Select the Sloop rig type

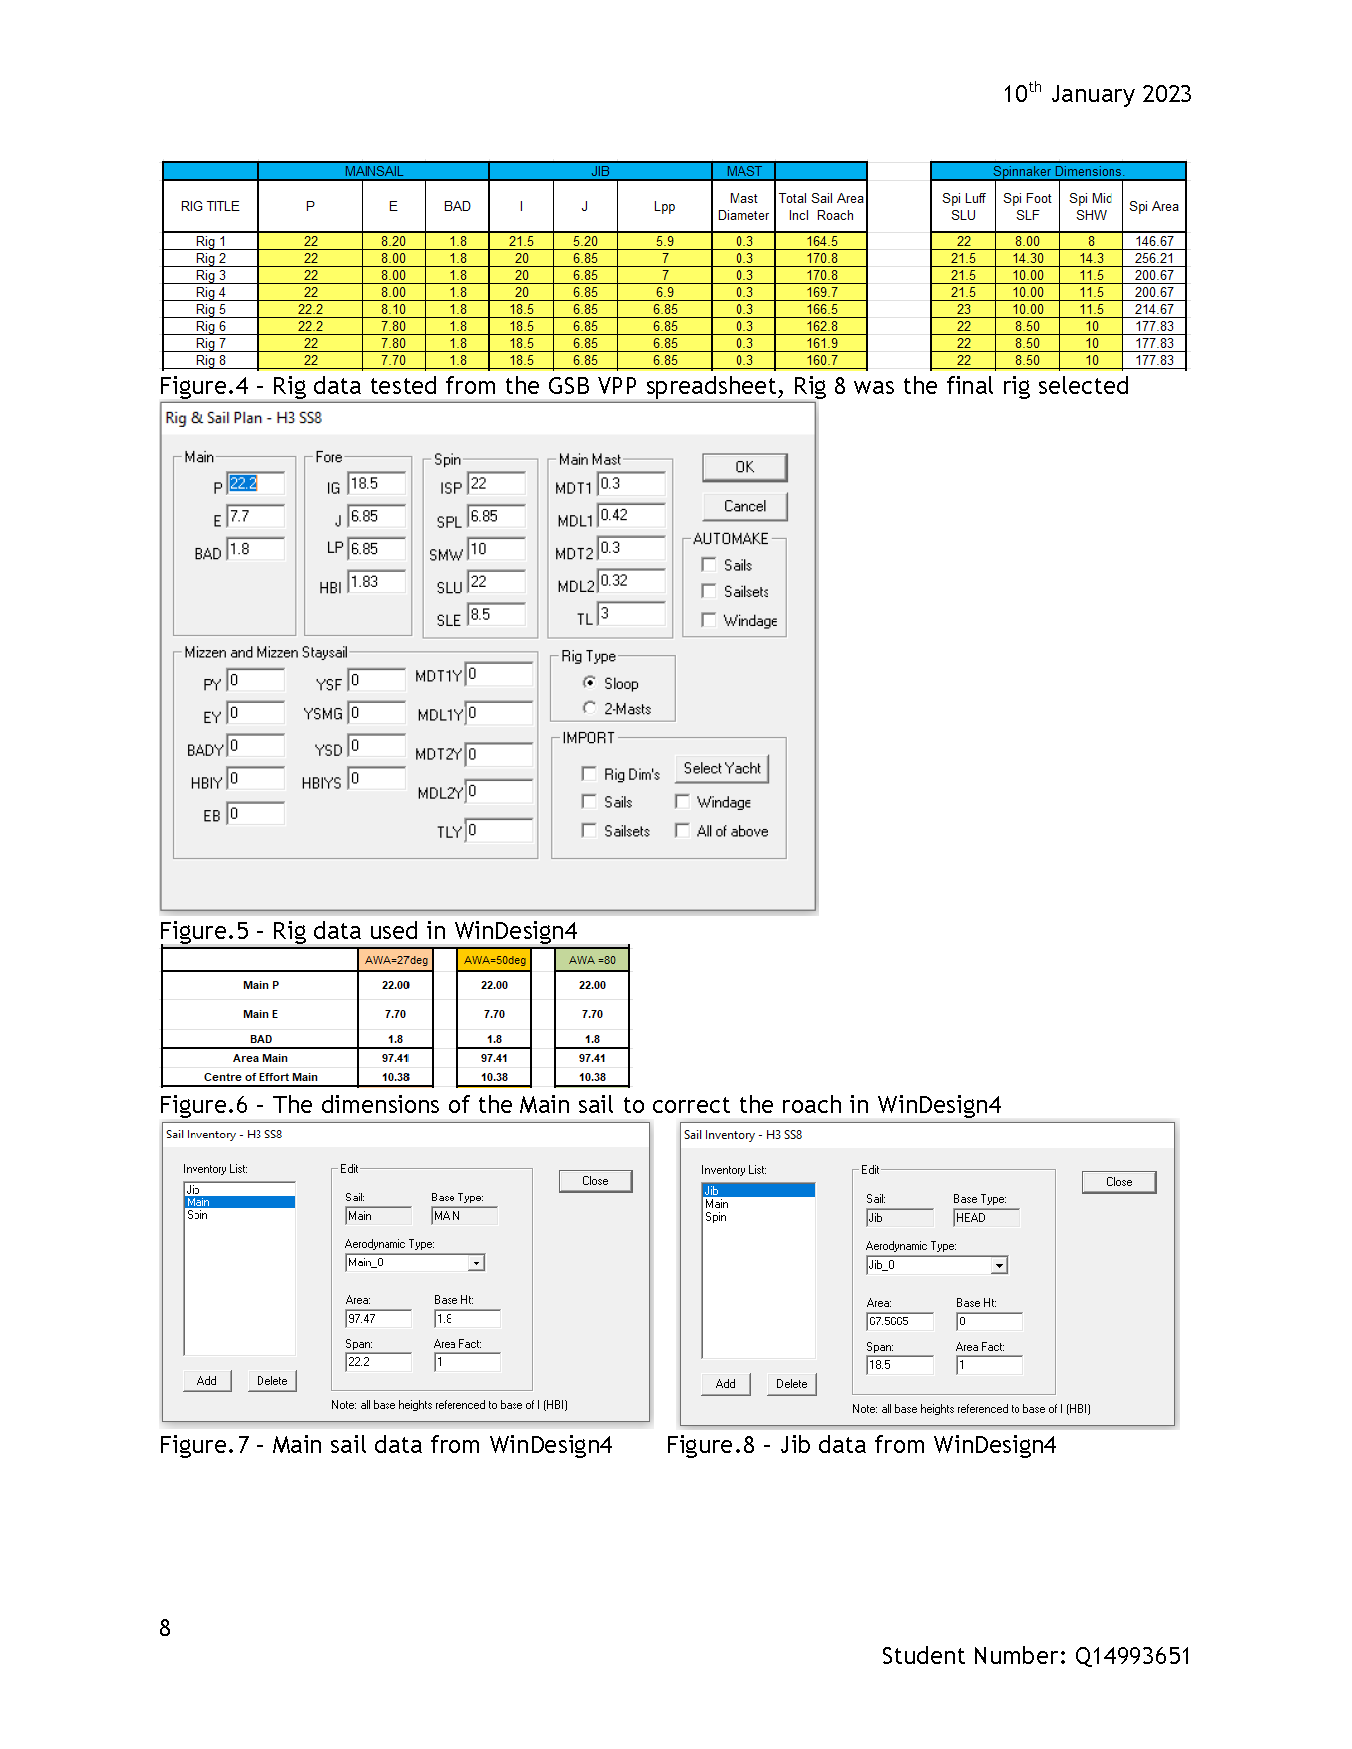[590, 683]
